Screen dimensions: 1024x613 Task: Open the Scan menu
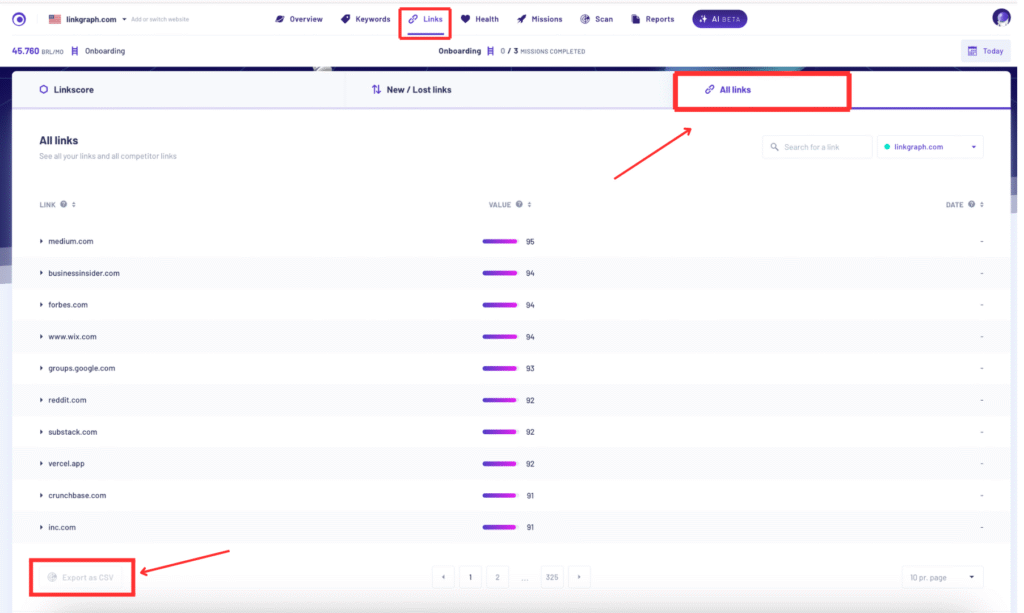point(597,19)
